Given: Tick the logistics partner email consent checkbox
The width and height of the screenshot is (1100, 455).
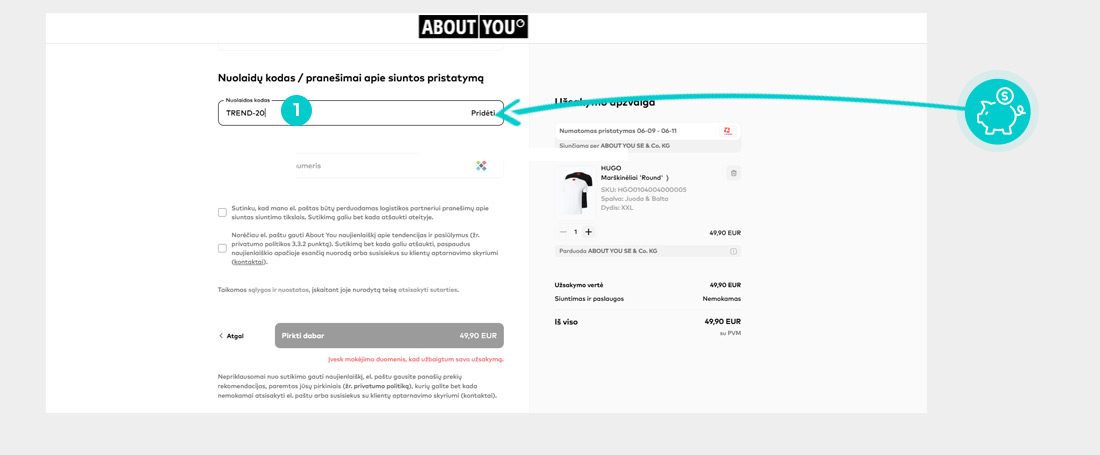Looking at the screenshot, I should (x=222, y=212).
